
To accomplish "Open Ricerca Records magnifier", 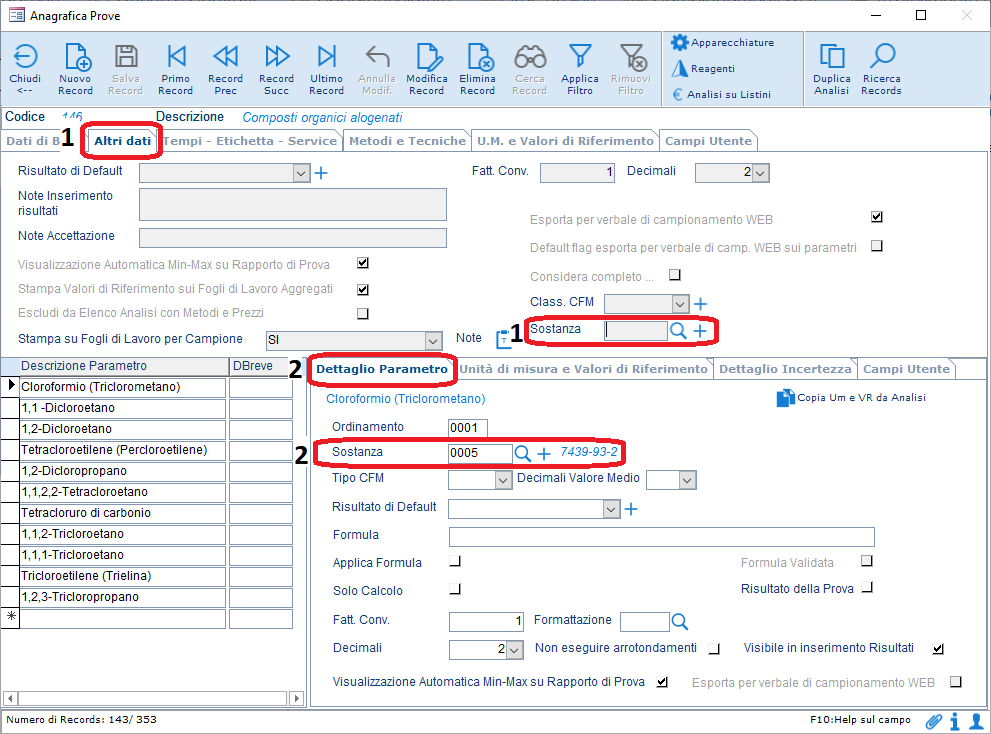I will click(x=881, y=69).
